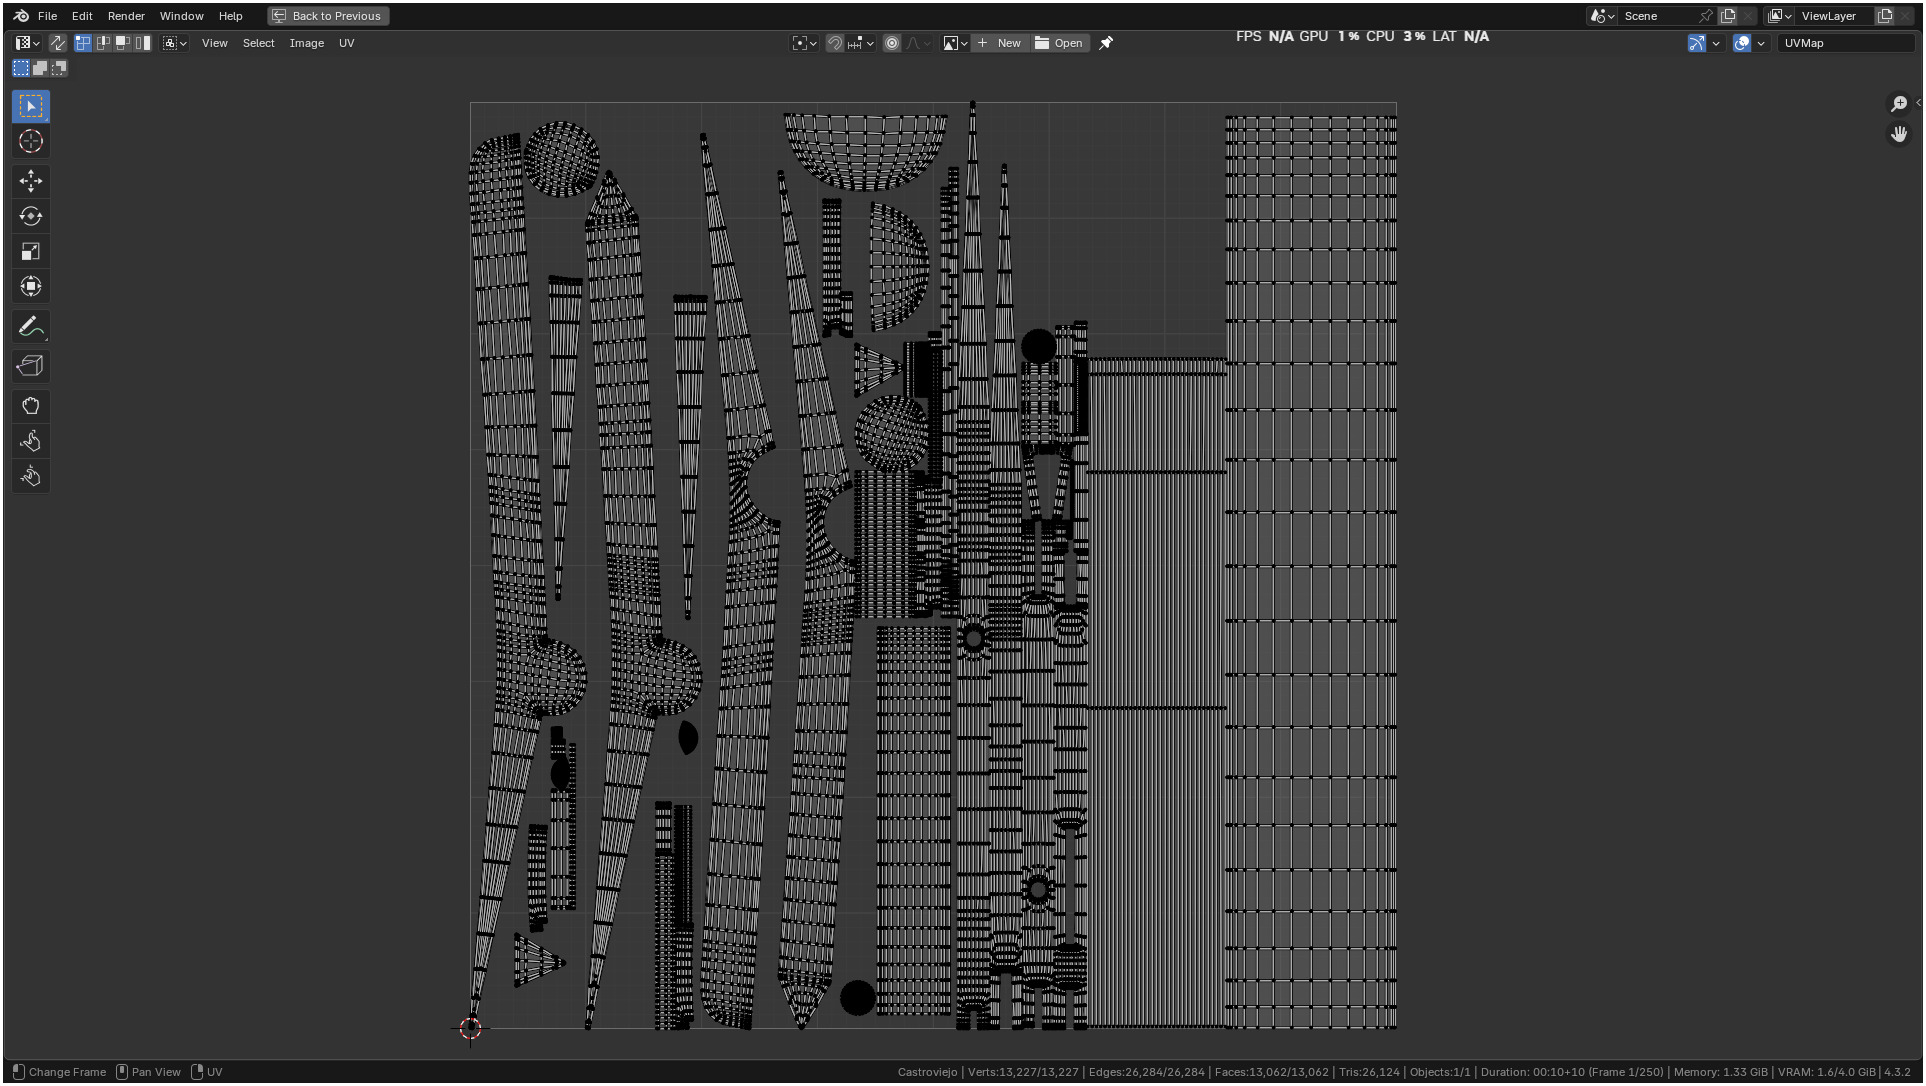Image resolution: width=1926 pixels, height=1086 pixels.
Task: Select the Annotate pencil tool
Action: pyautogui.click(x=29, y=327)
